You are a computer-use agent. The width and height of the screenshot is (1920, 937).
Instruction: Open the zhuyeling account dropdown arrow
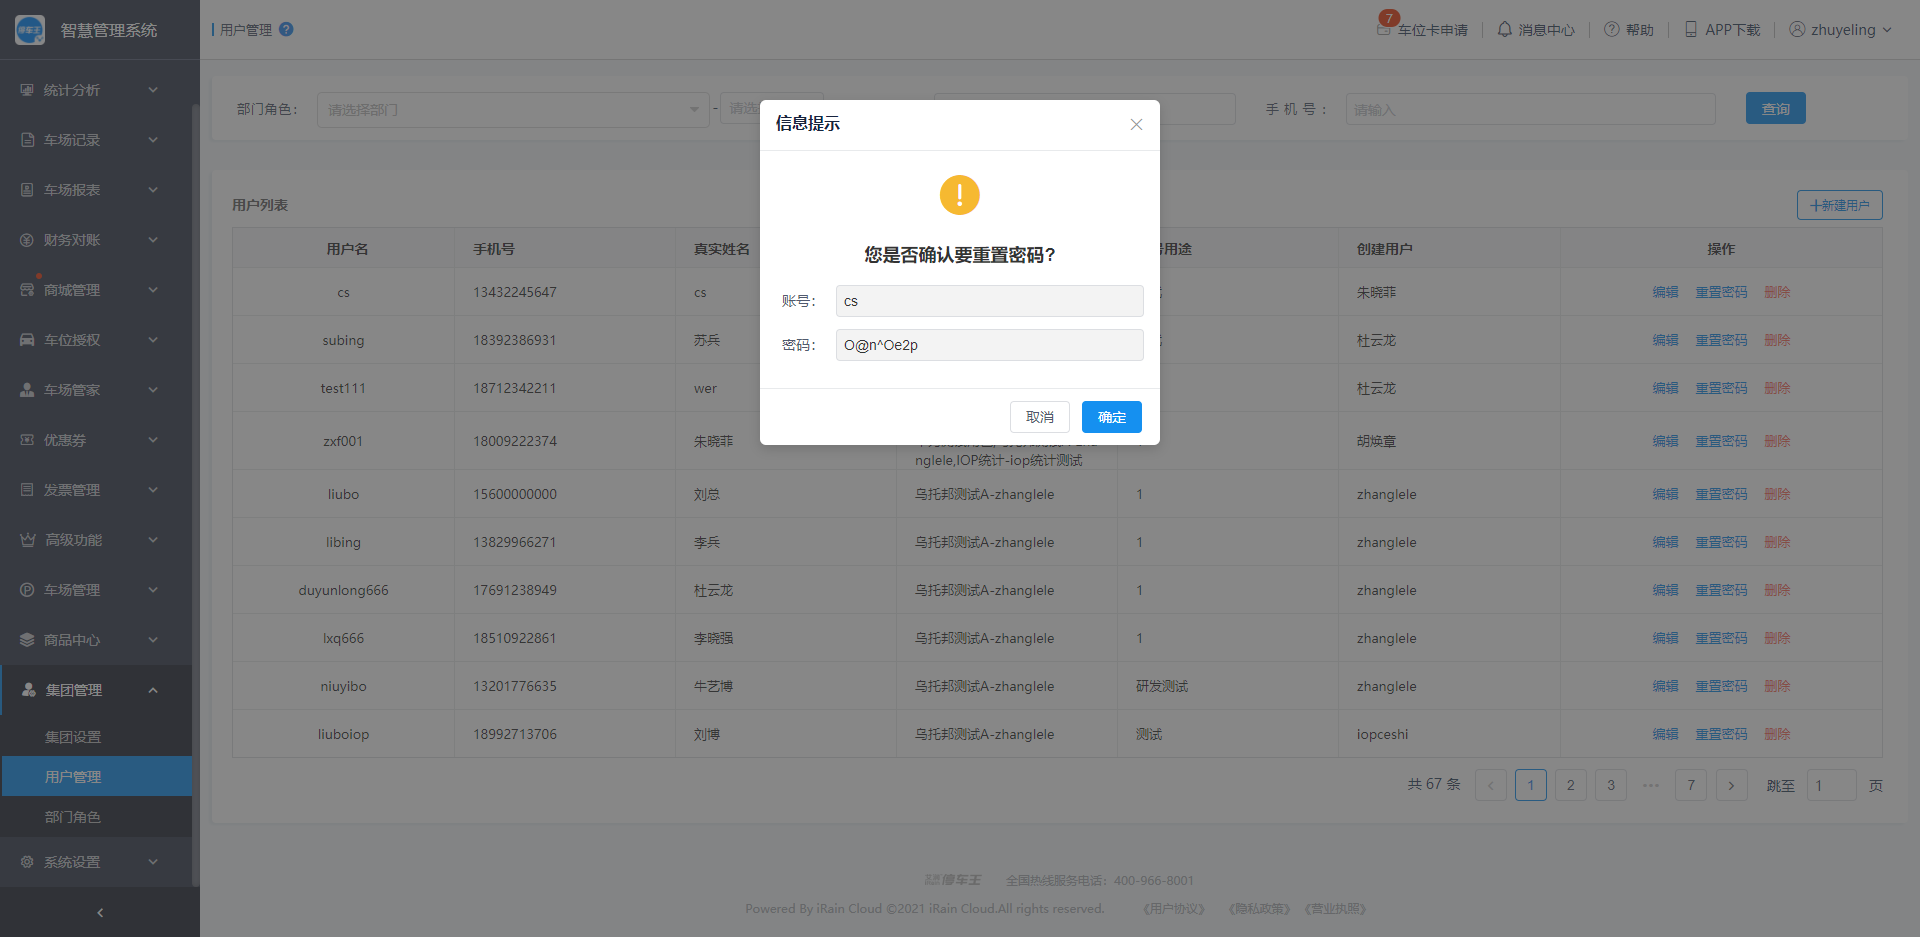point(1887,30)
